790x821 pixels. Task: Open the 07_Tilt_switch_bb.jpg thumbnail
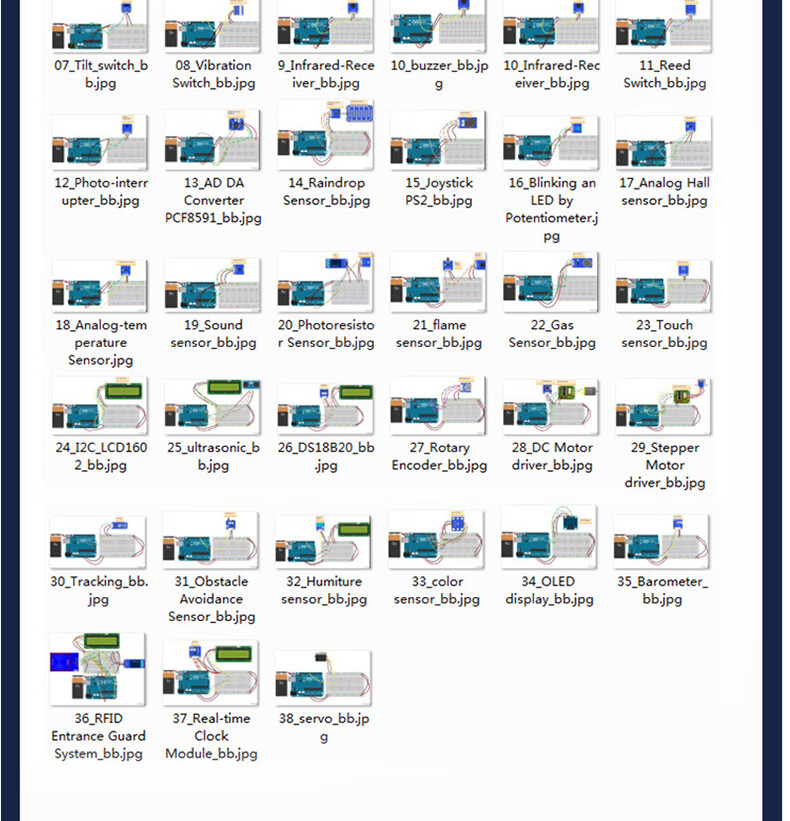[100, 26]
